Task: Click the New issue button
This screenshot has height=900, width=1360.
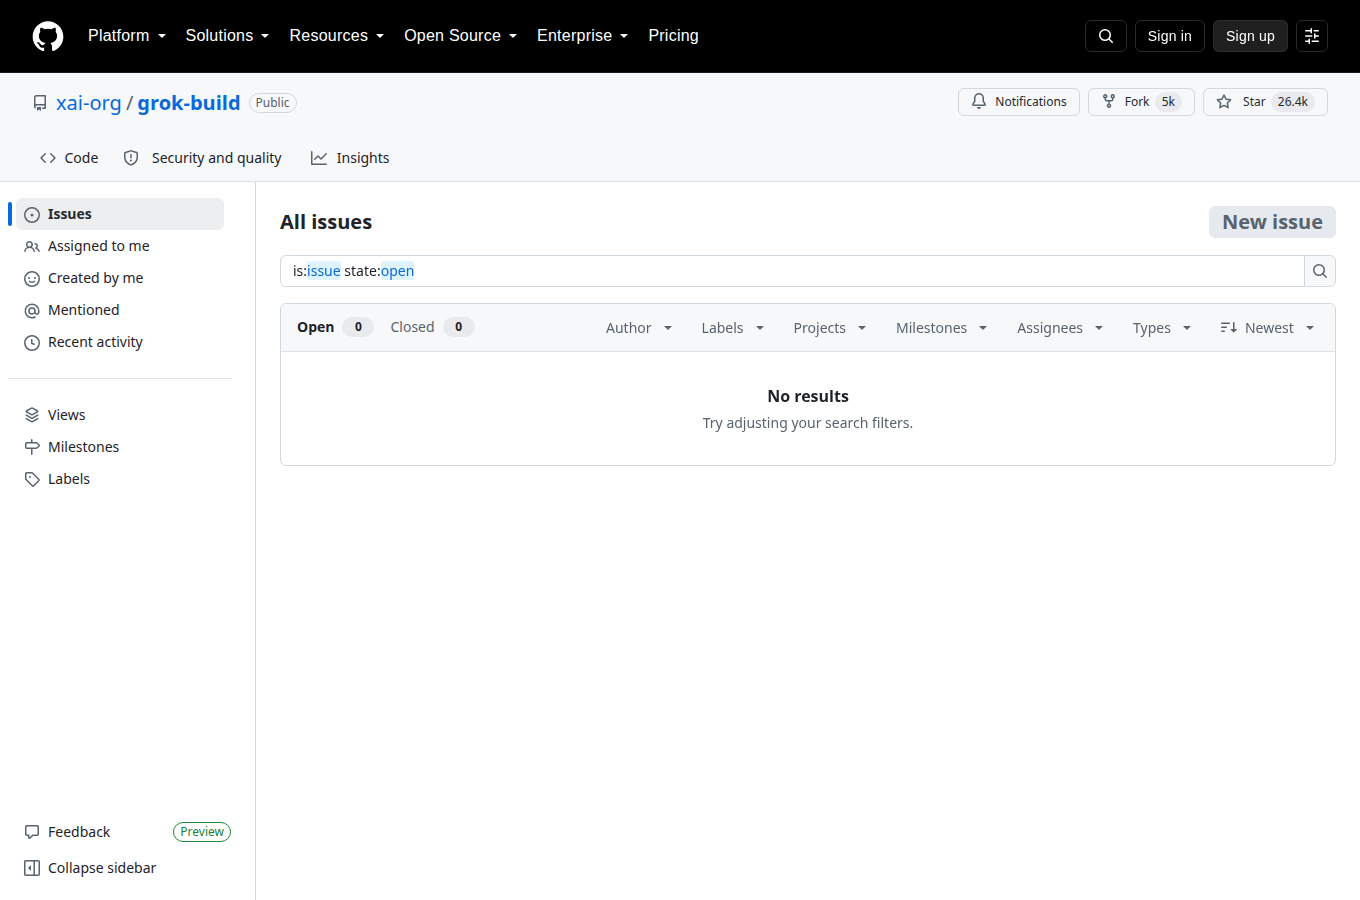Action: [1272, 222]
